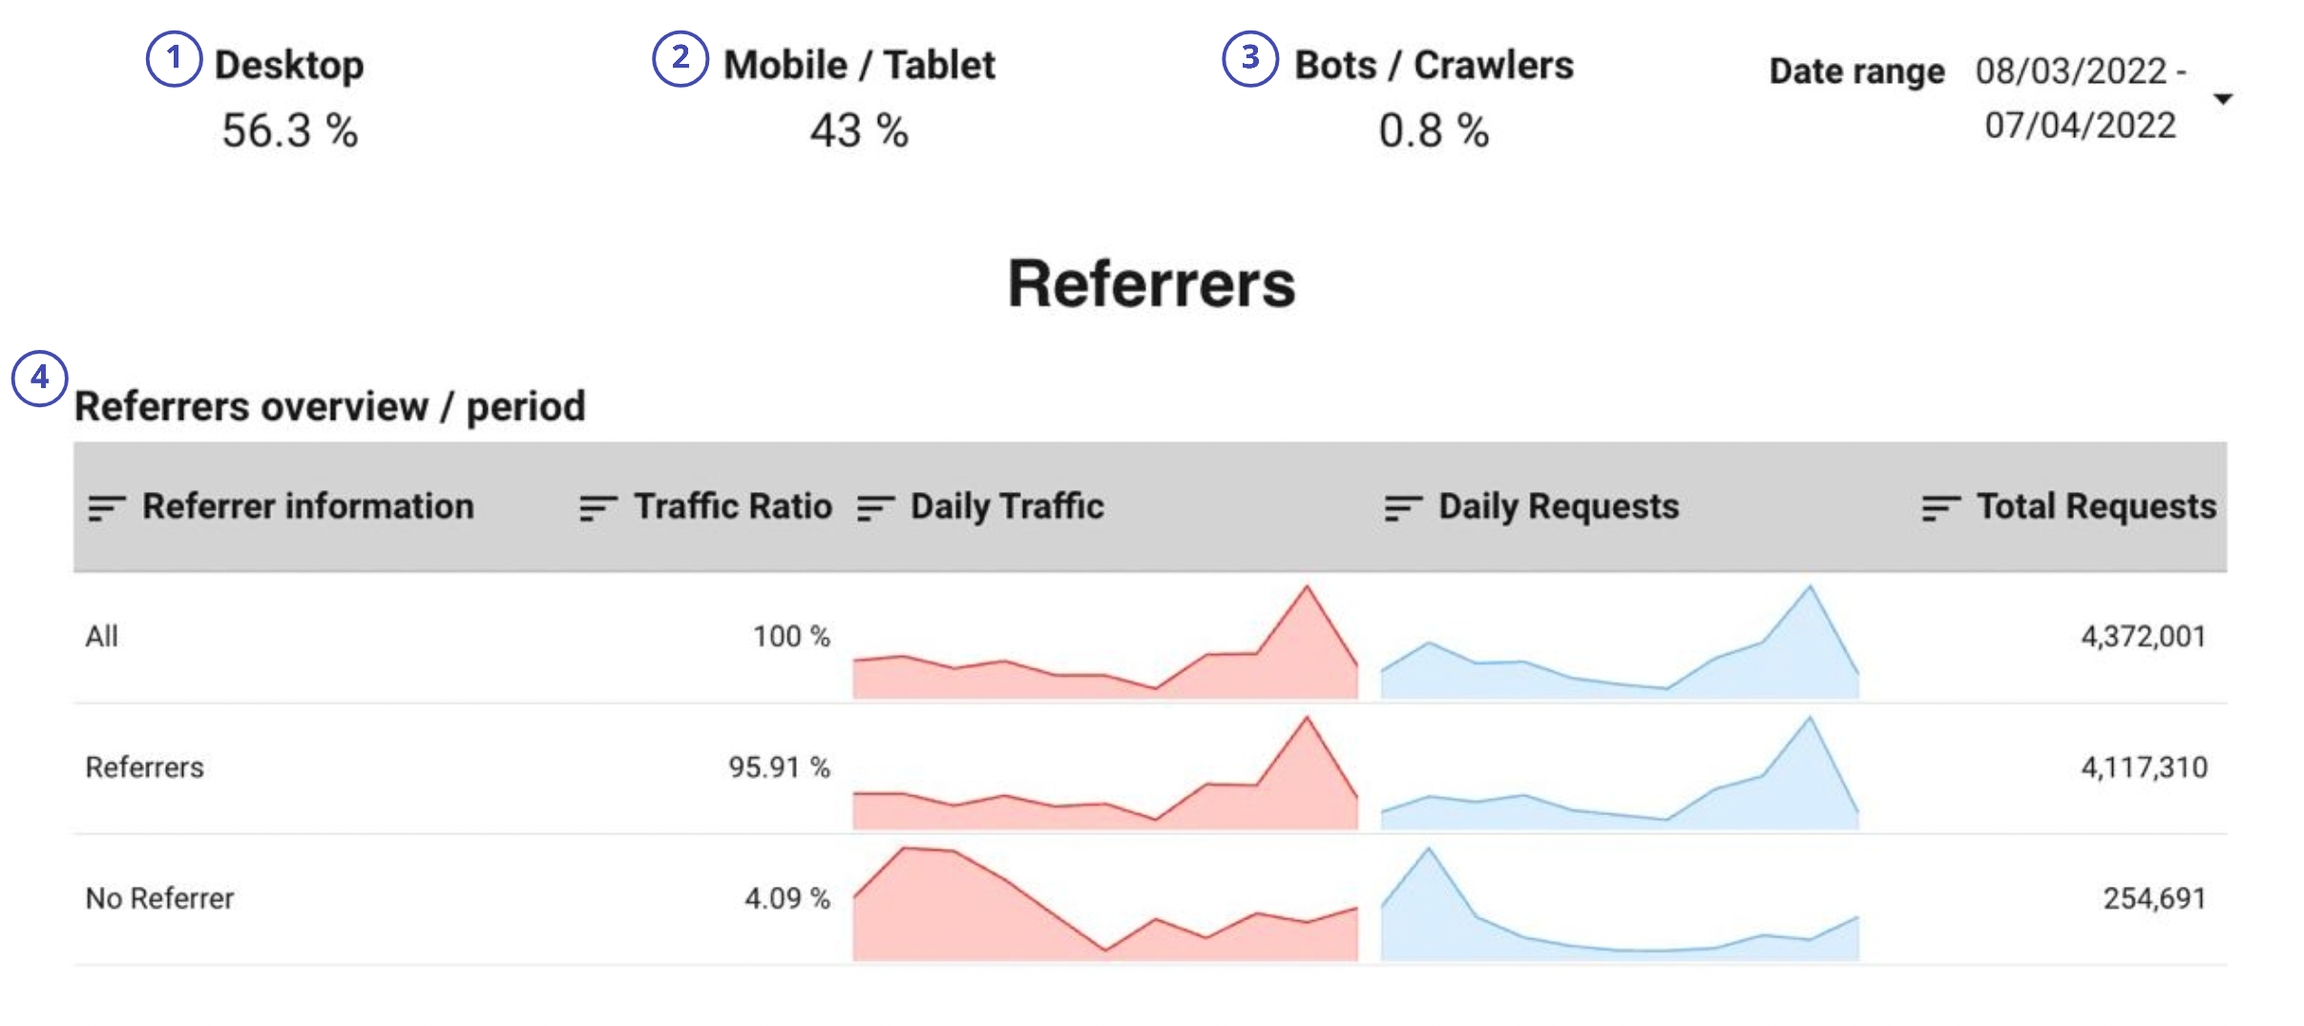The image size is (2304, 1026).
Task: Sort table by Traffic Ratio header
Action: pos(732,507)
